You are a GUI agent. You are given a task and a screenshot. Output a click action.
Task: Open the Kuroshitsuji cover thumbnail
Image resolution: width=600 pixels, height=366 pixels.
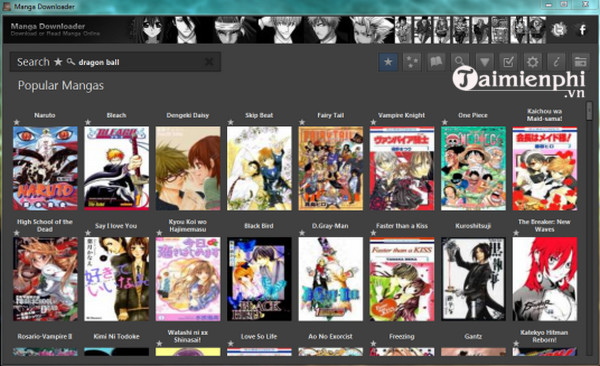click(473, 279)
